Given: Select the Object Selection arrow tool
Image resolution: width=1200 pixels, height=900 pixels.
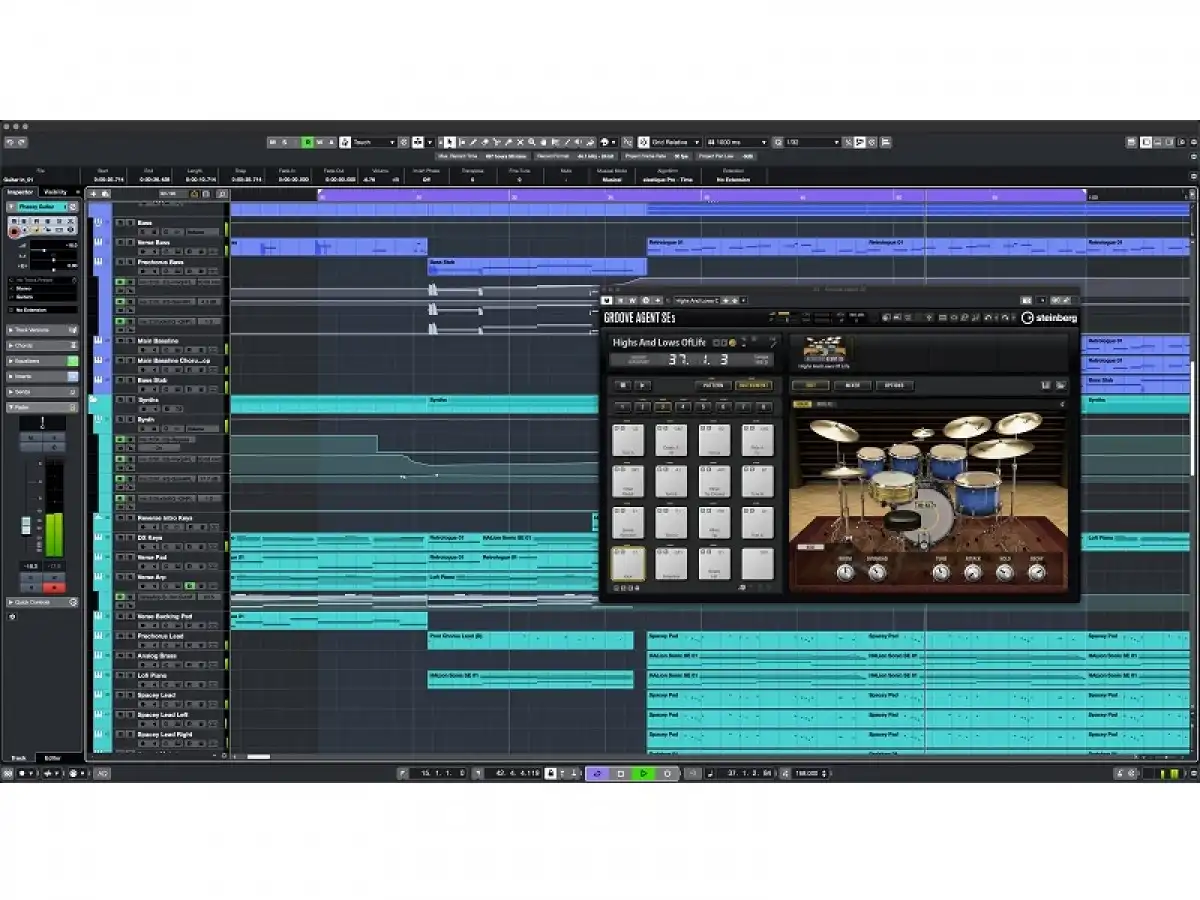Looking at the screenshot, I should tap(450, 142).
